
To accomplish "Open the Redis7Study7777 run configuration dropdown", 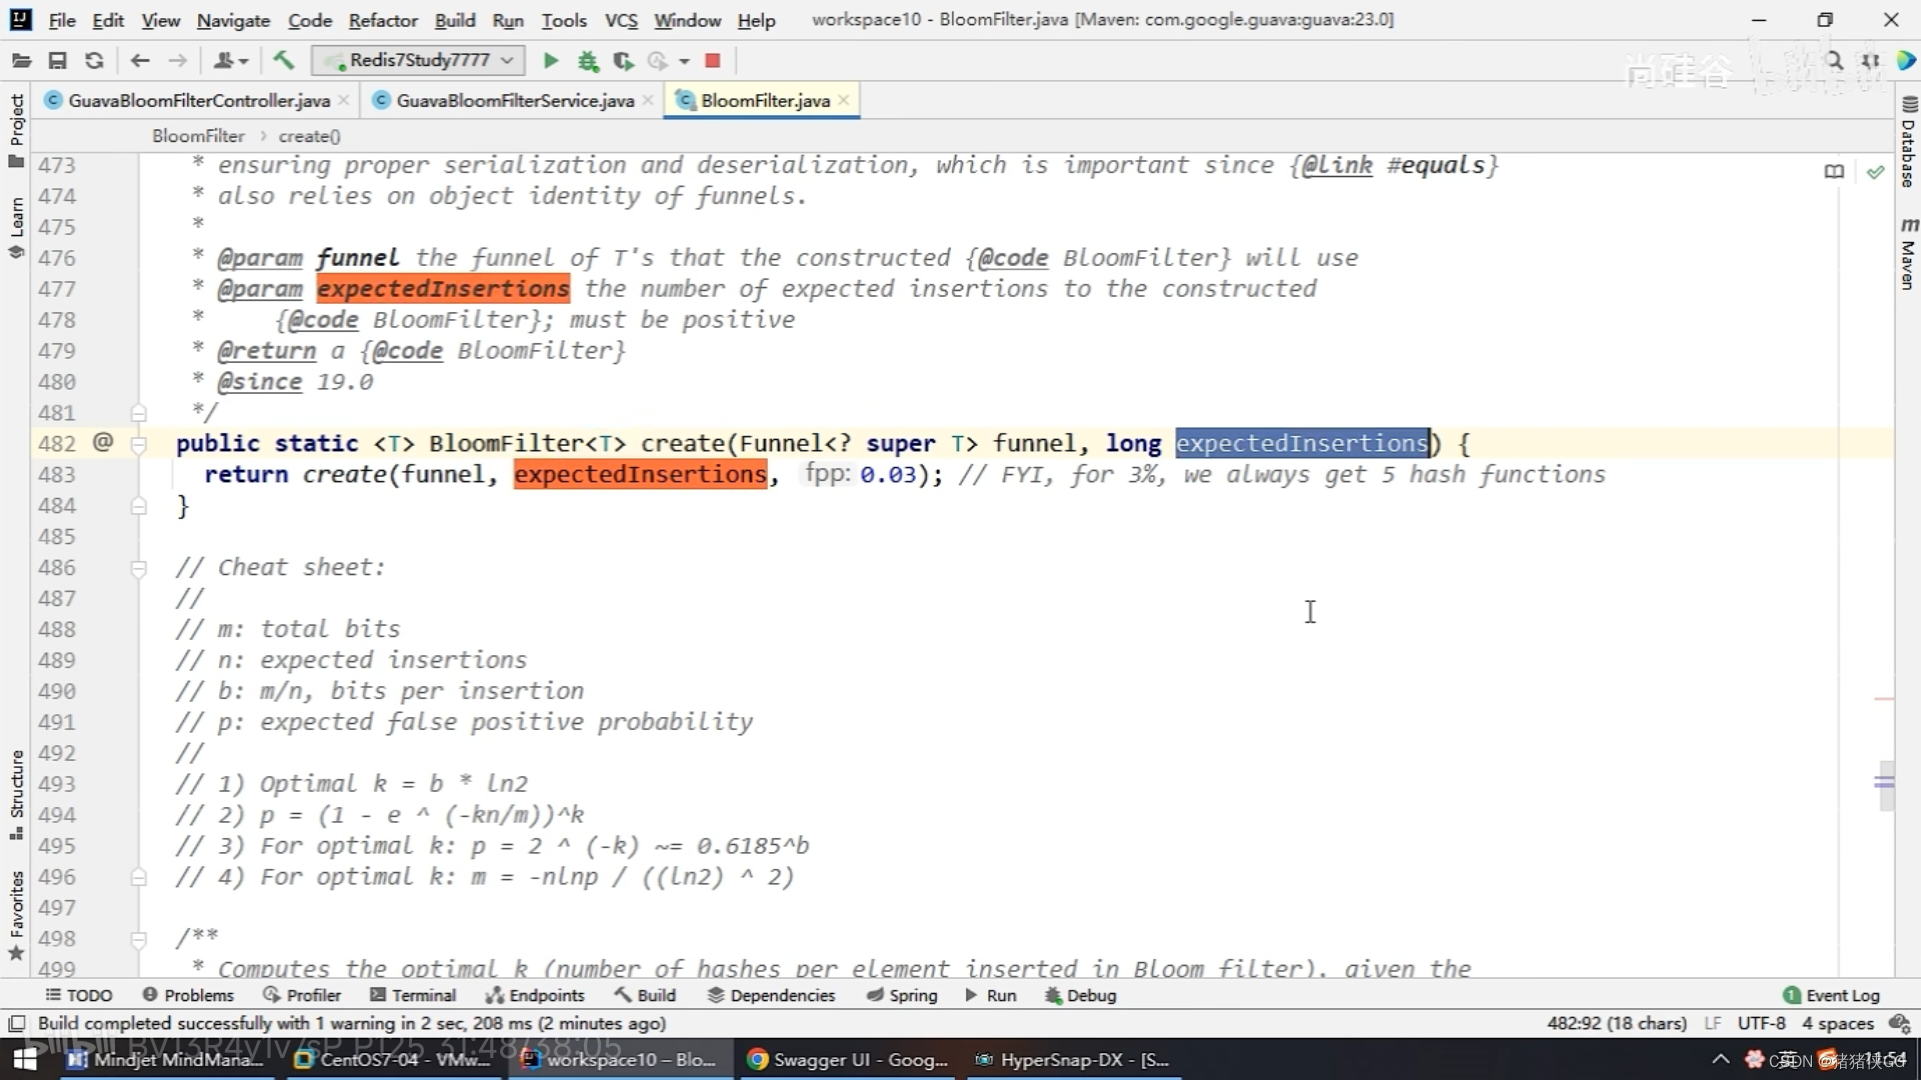I will [418, 61].
